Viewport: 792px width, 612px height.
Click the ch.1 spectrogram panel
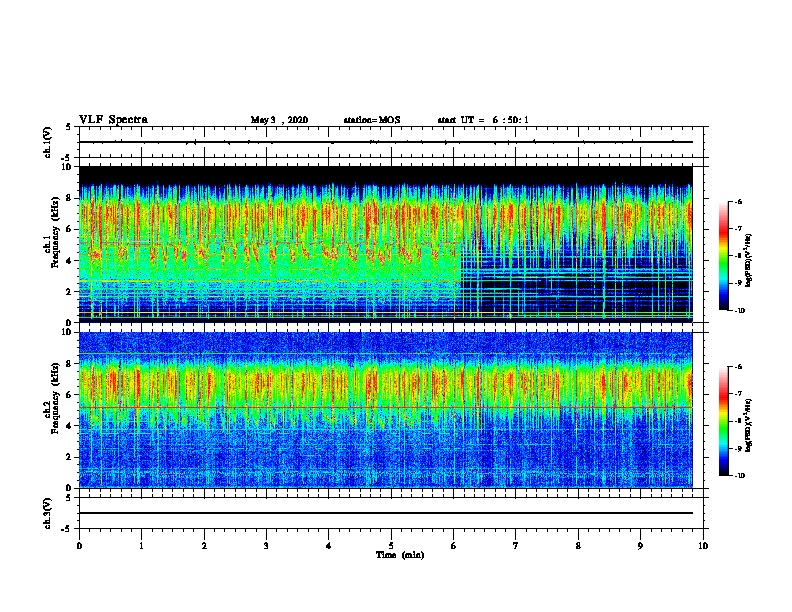tap(386, 244)
